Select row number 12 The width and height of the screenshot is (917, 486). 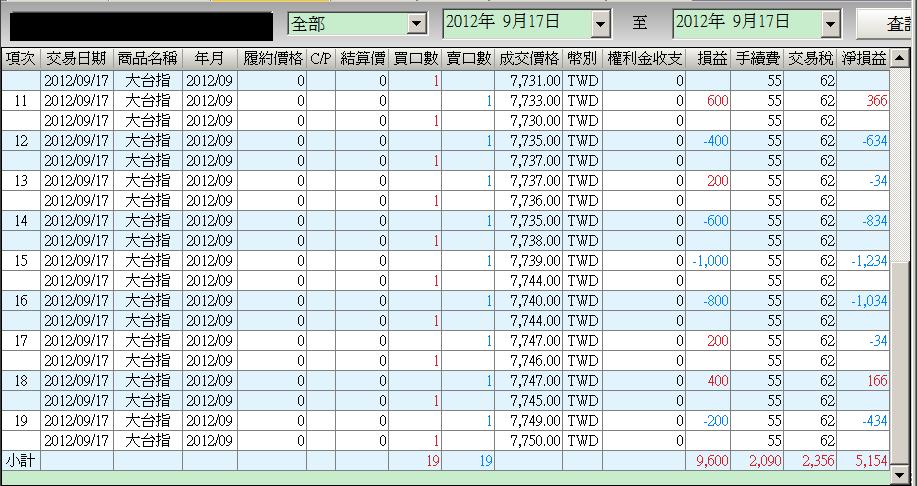point(20,140)
